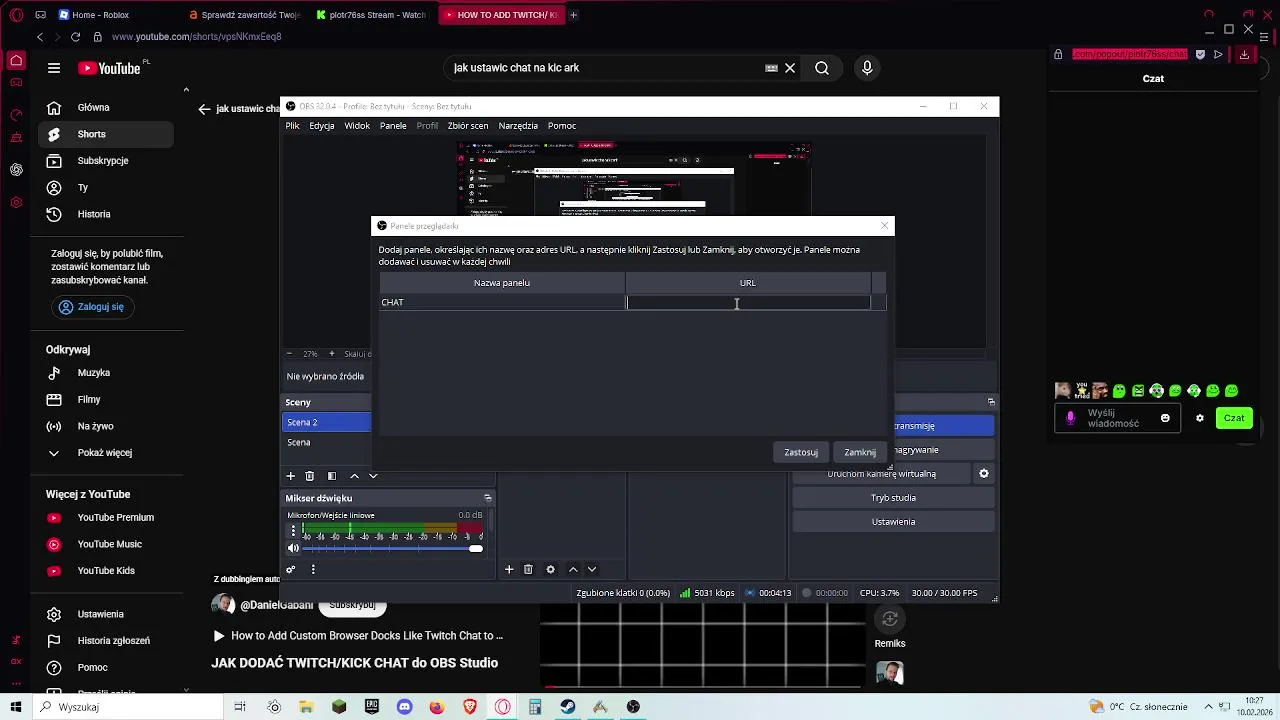Add a source with plus icon in OBS
The height and width of the screenshot is (720, 1280).
[x=509, y=569]
